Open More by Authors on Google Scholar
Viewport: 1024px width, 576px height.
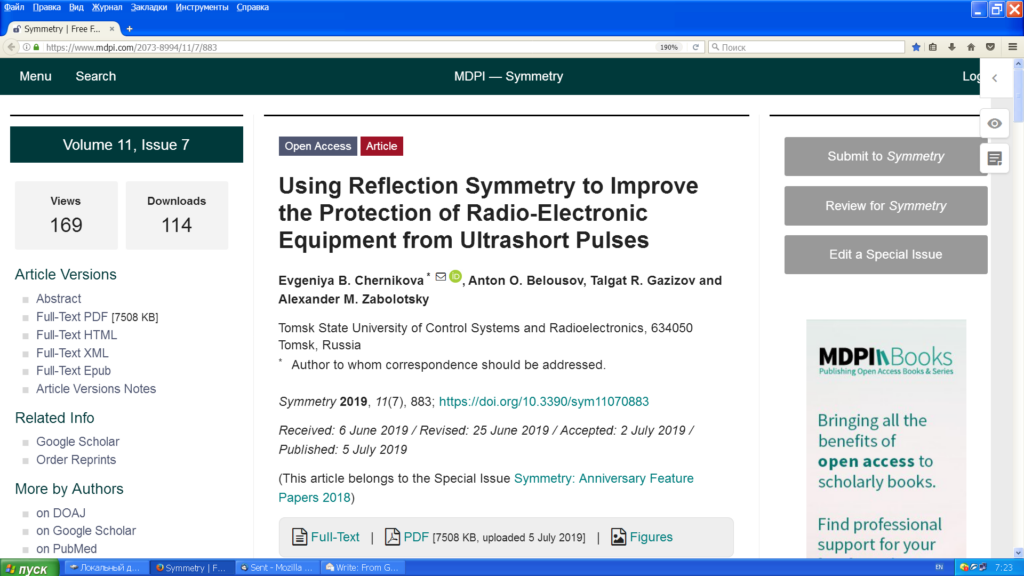tap(86, 531)
